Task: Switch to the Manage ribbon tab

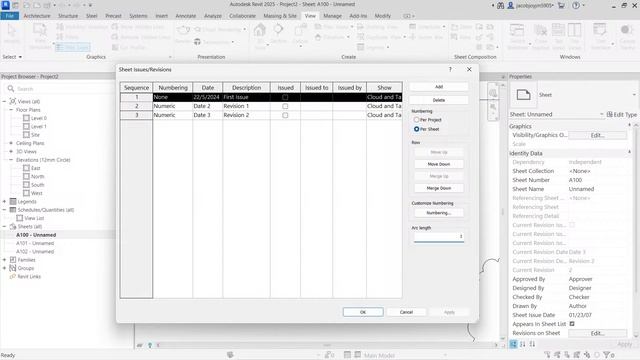Action: [x=332, y=16]
